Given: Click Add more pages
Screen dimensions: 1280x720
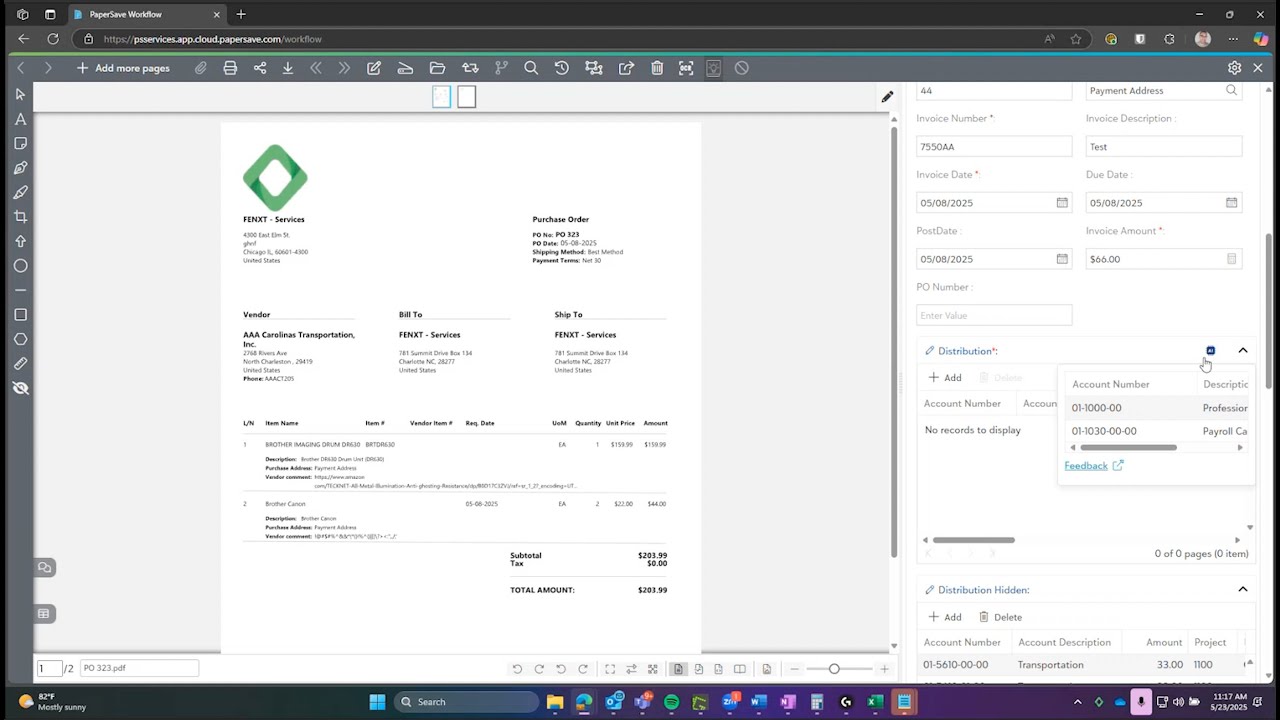Looking at the screenshot, I should 123,68.
